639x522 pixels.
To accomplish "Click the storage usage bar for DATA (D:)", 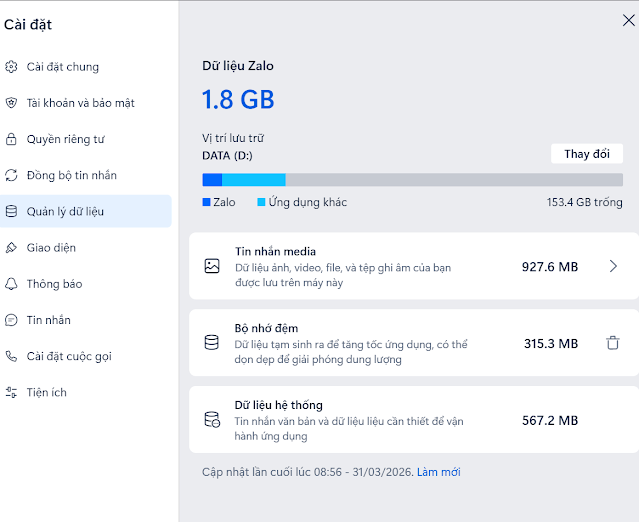I will click(x=412, y=180).
